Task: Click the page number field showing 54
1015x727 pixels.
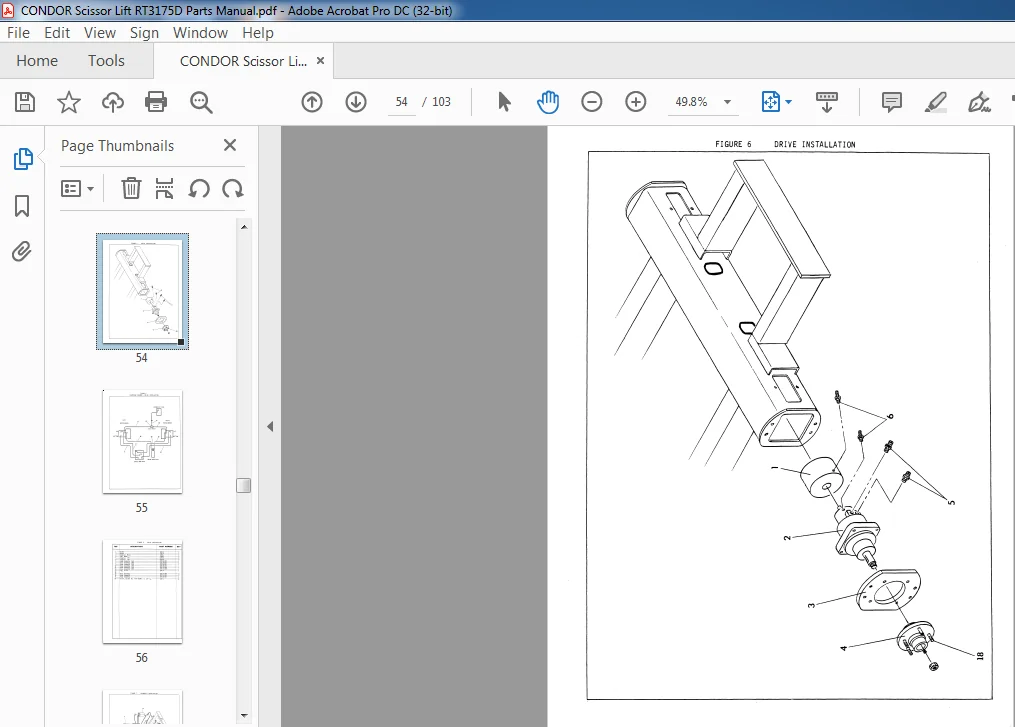Action: [401, 102]
